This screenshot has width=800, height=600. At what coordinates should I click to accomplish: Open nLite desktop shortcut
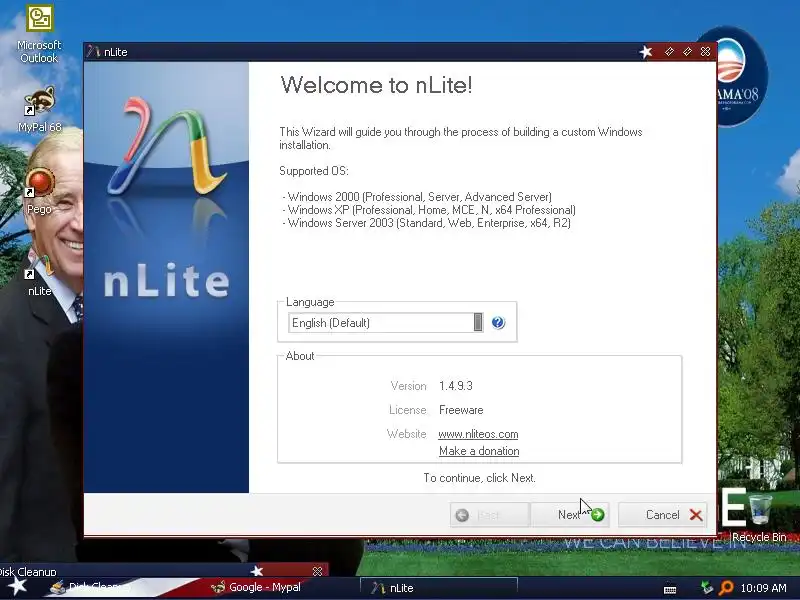(x=39, y=276)
